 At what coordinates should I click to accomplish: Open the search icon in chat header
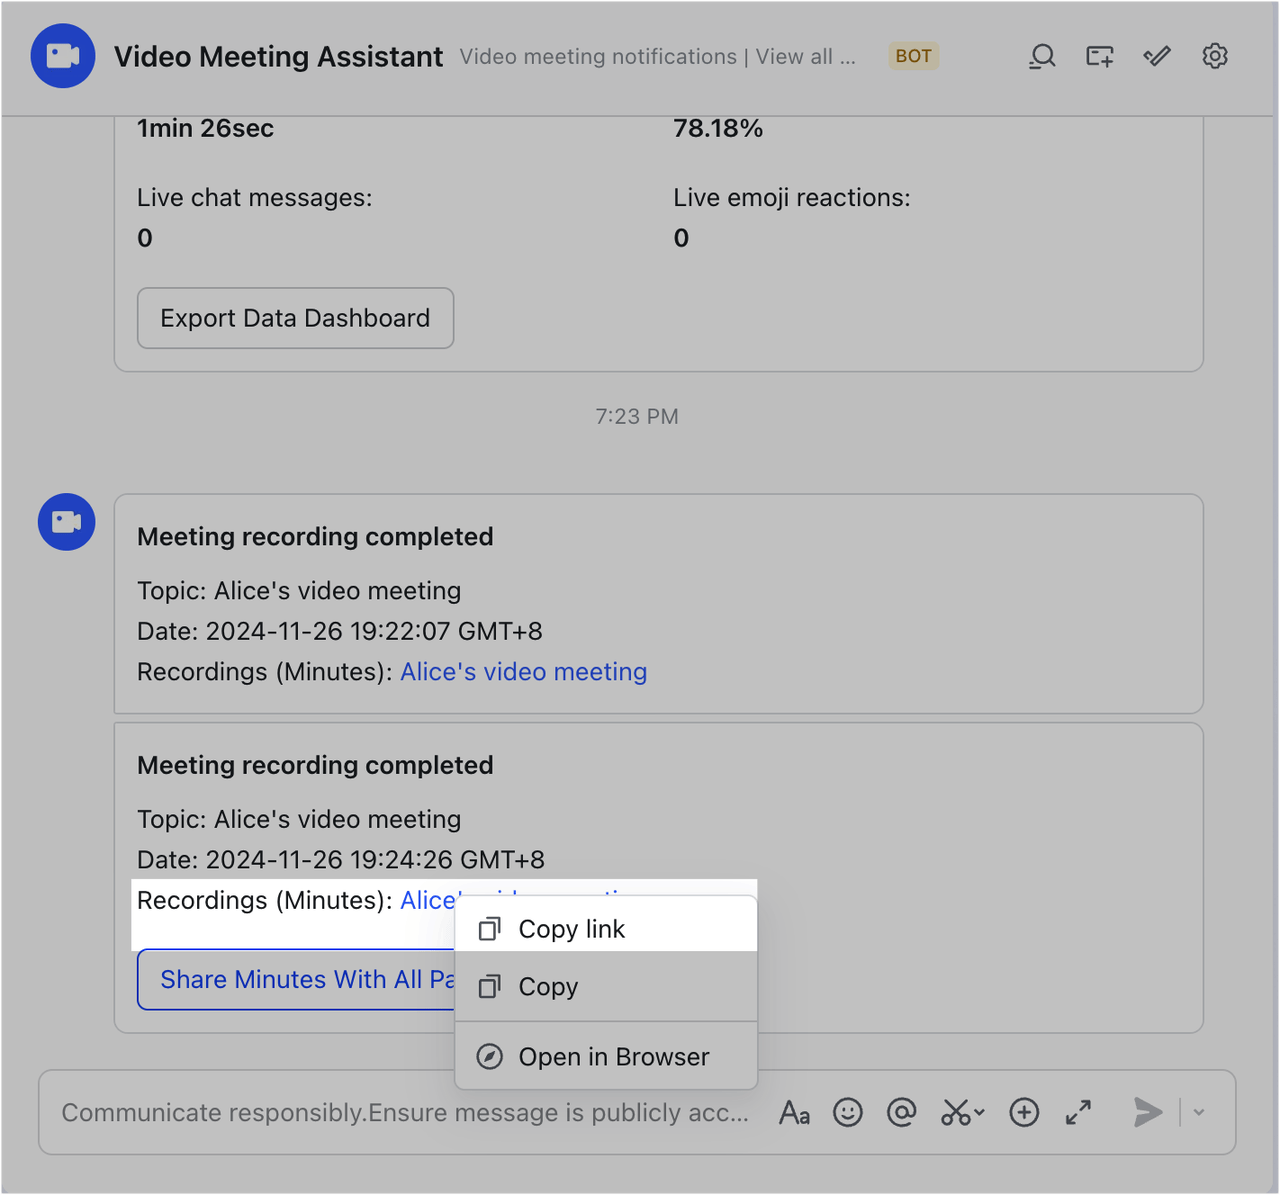pyautogui.click(x=1042, y=57)
